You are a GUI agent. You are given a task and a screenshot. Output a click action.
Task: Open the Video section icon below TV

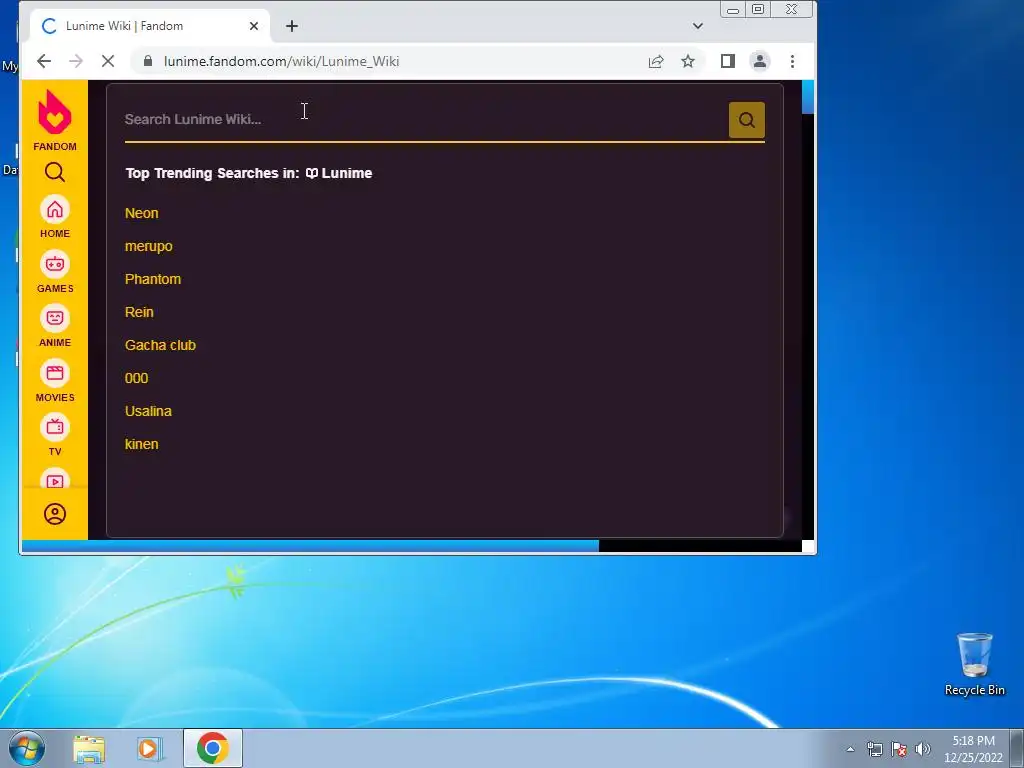55,481
